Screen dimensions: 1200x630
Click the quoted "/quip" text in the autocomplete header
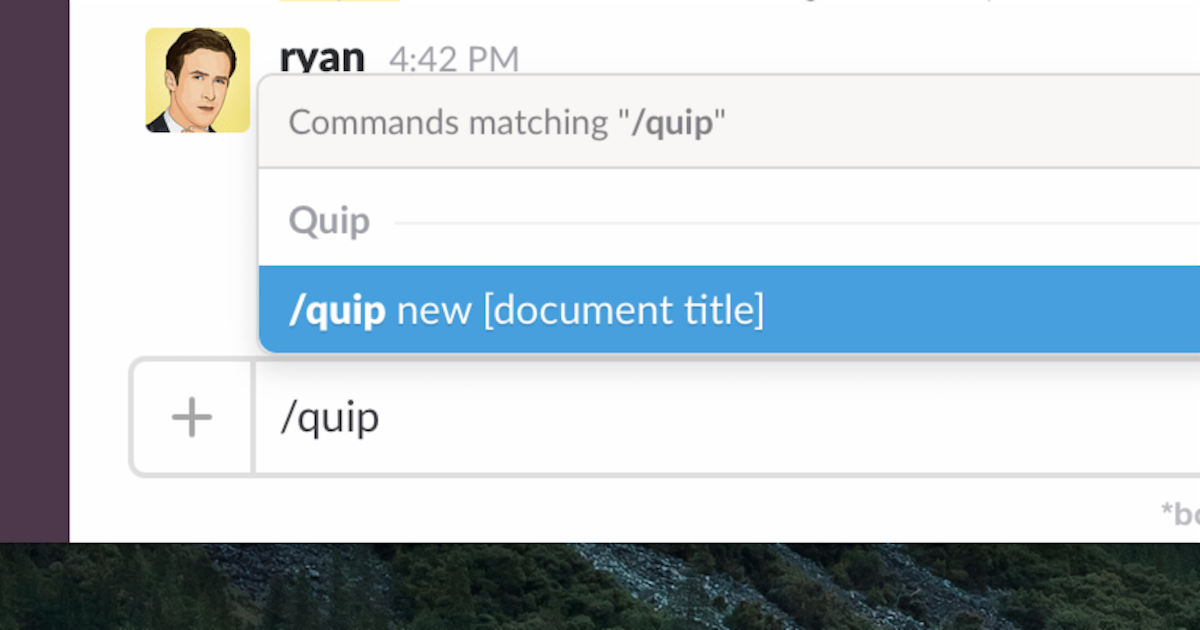pos(671,123)
